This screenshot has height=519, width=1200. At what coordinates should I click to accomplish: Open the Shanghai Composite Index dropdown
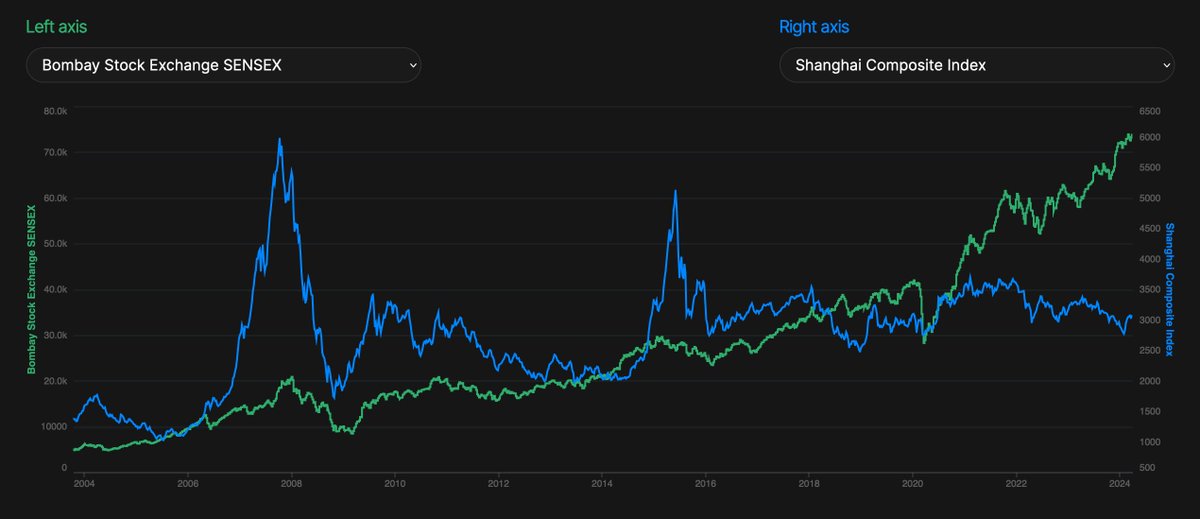pos(976,65)
